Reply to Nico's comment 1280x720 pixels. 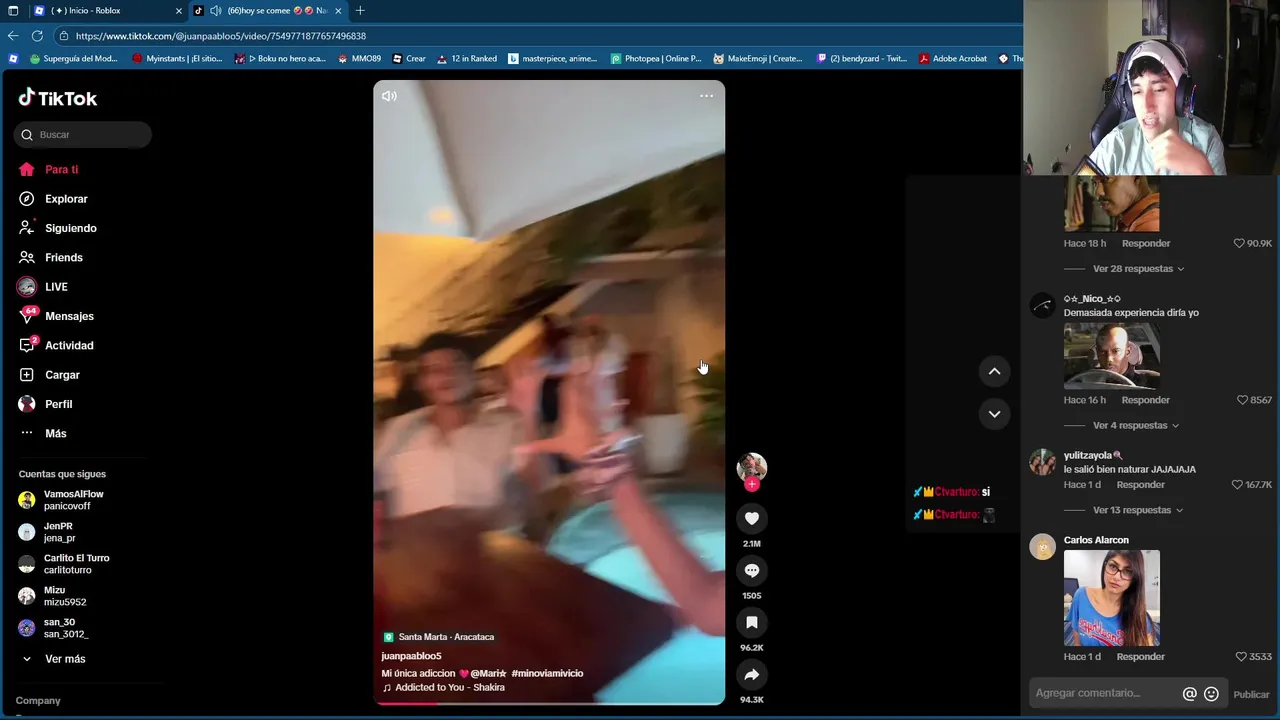point(1146,400)
